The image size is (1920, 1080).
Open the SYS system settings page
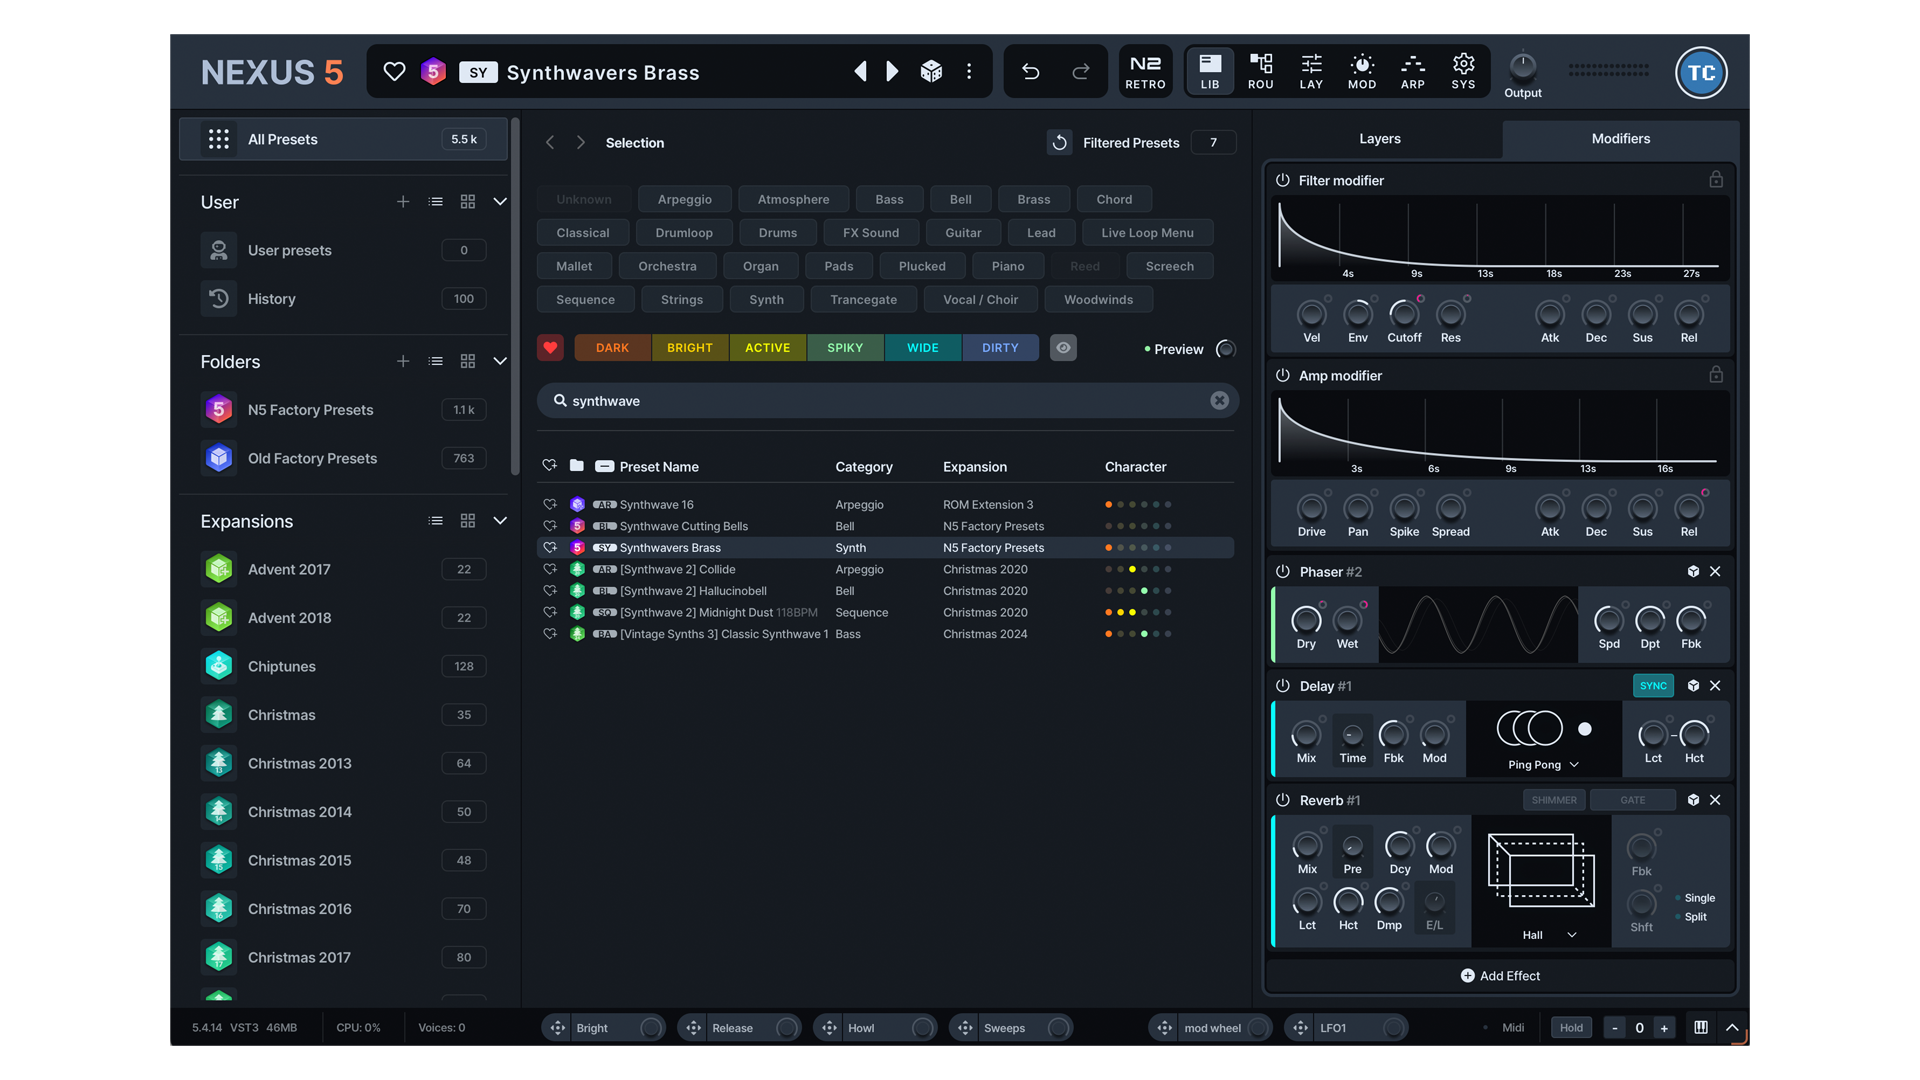(x=1463, y=72)
